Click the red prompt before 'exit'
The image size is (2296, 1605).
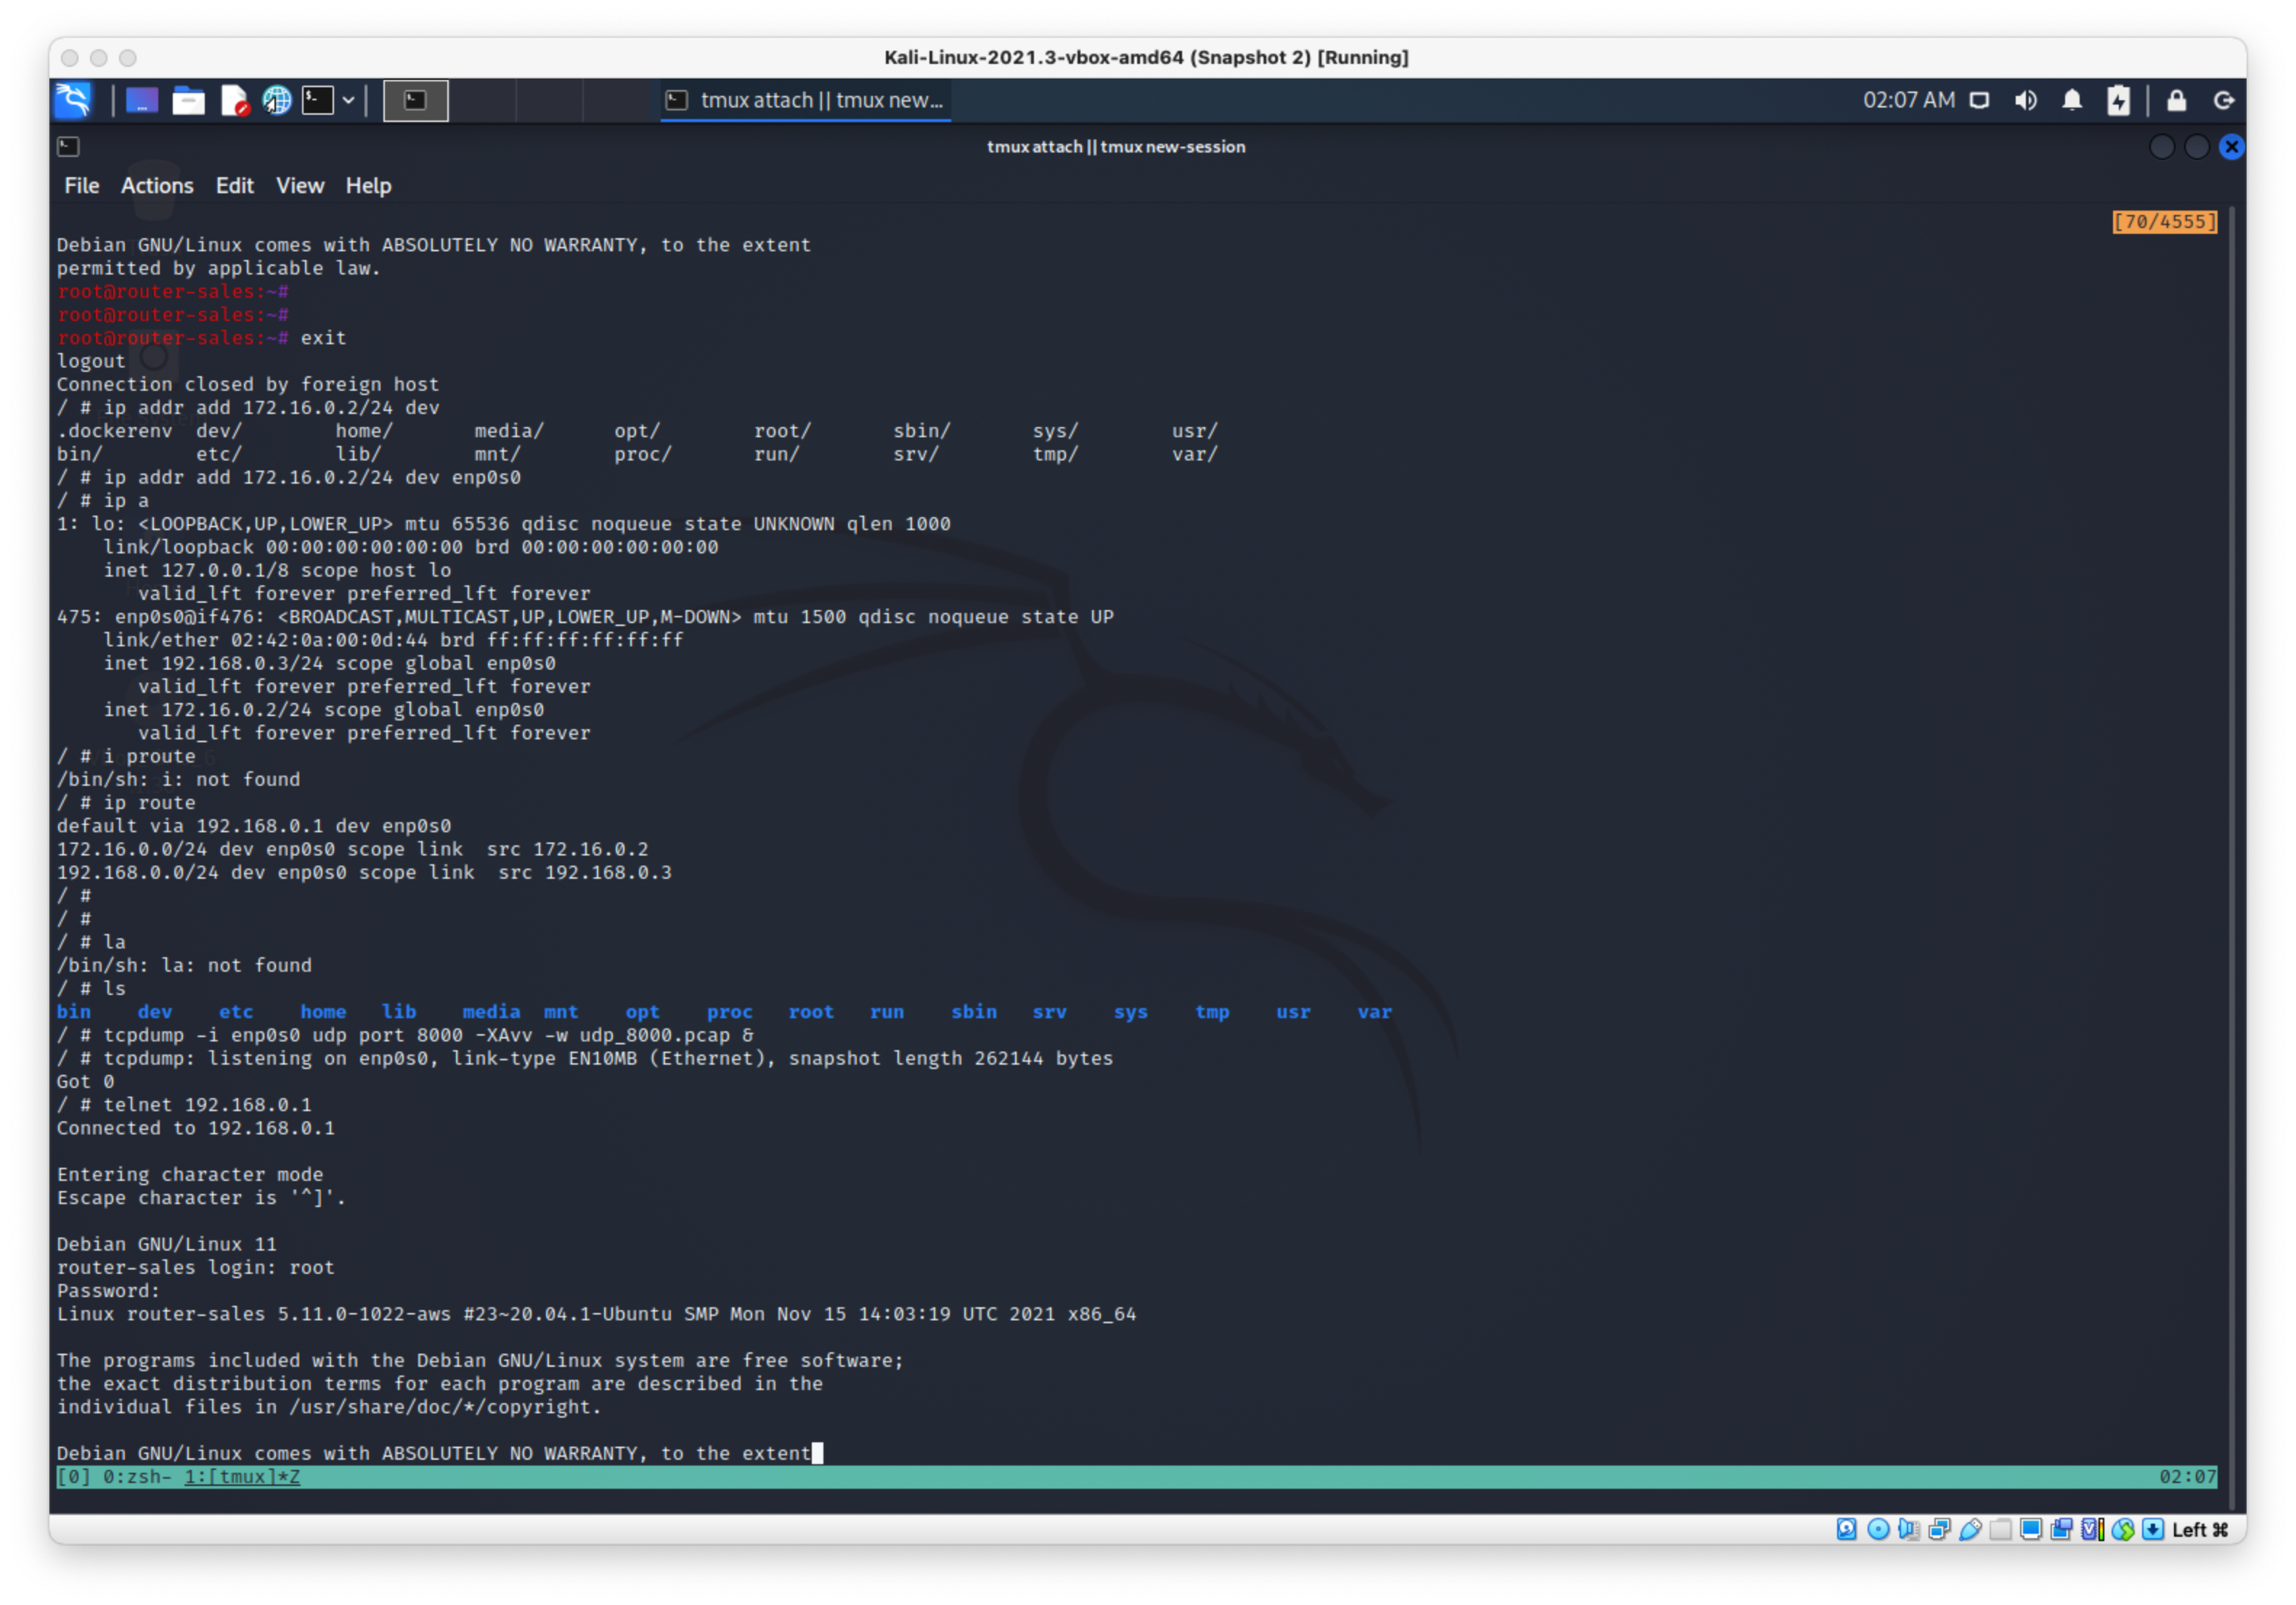(x=173, y=338)
